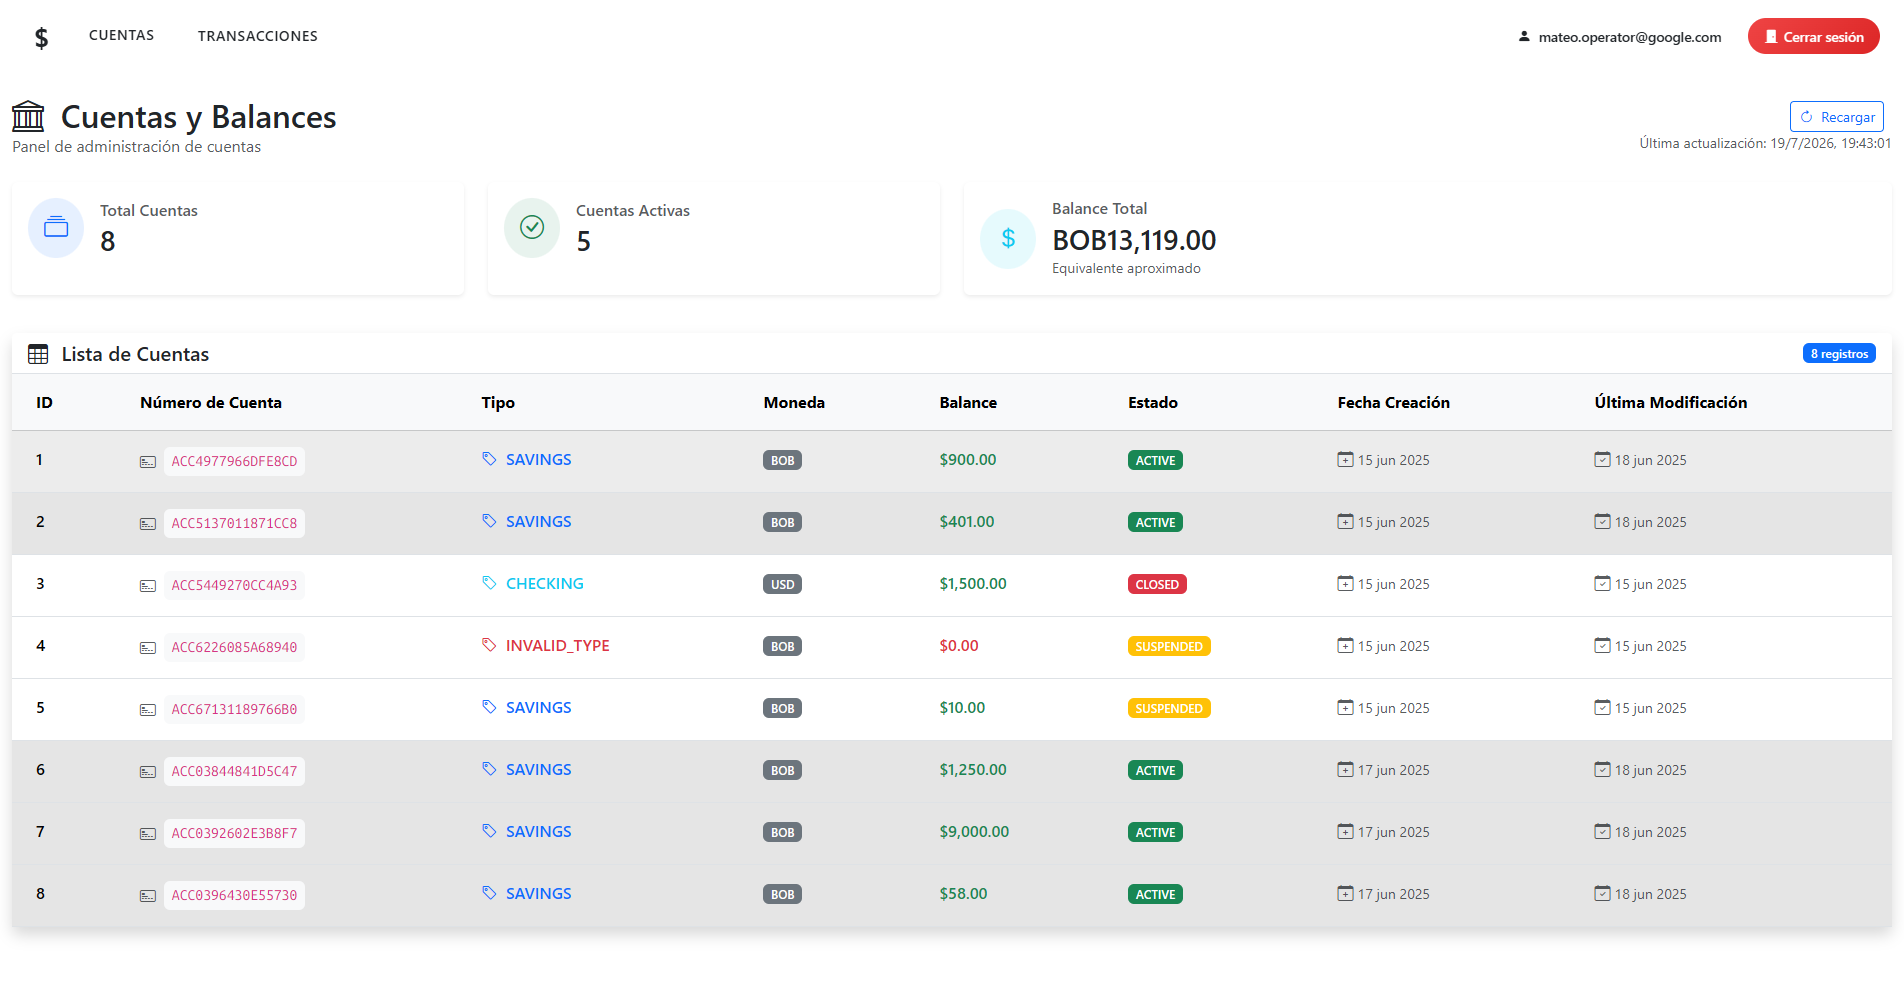The width and height of the screenshot is (1904, 991).
Task: Click the Balance column header
Action: click(x=968, y=402)
